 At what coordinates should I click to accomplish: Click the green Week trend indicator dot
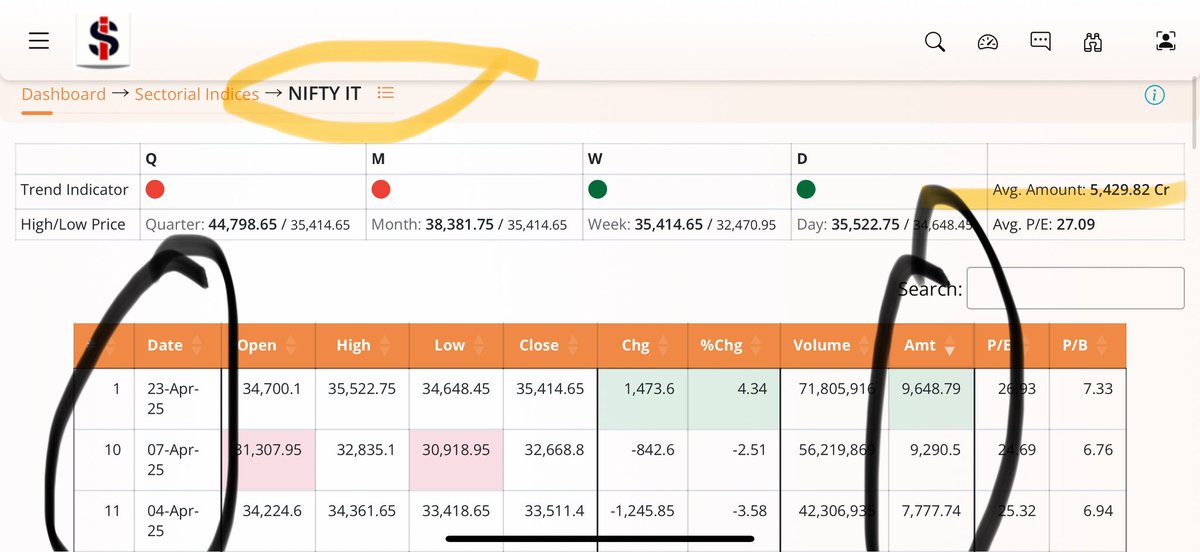[597, 189]
